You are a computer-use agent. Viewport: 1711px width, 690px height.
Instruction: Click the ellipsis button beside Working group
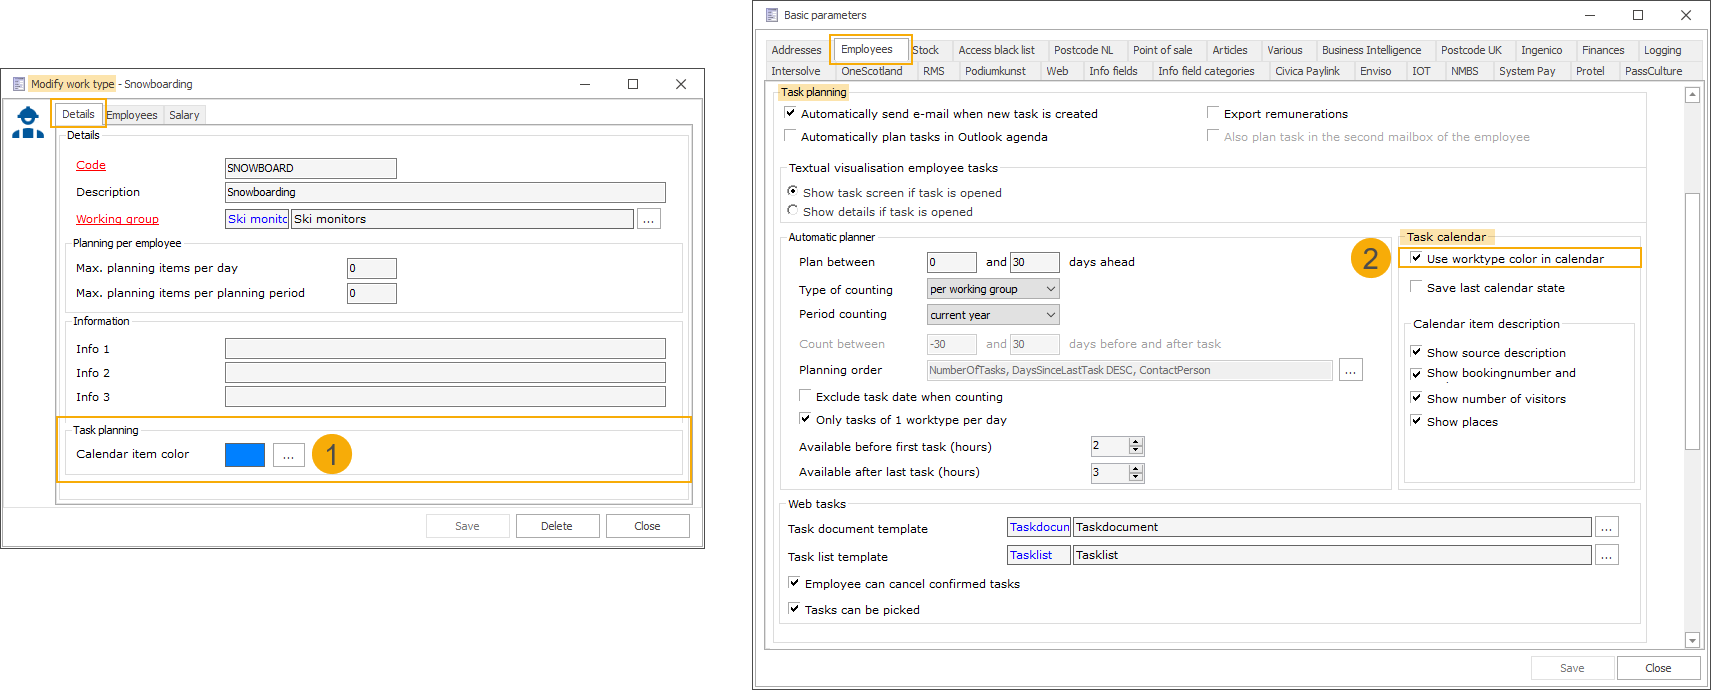(649, 219)
